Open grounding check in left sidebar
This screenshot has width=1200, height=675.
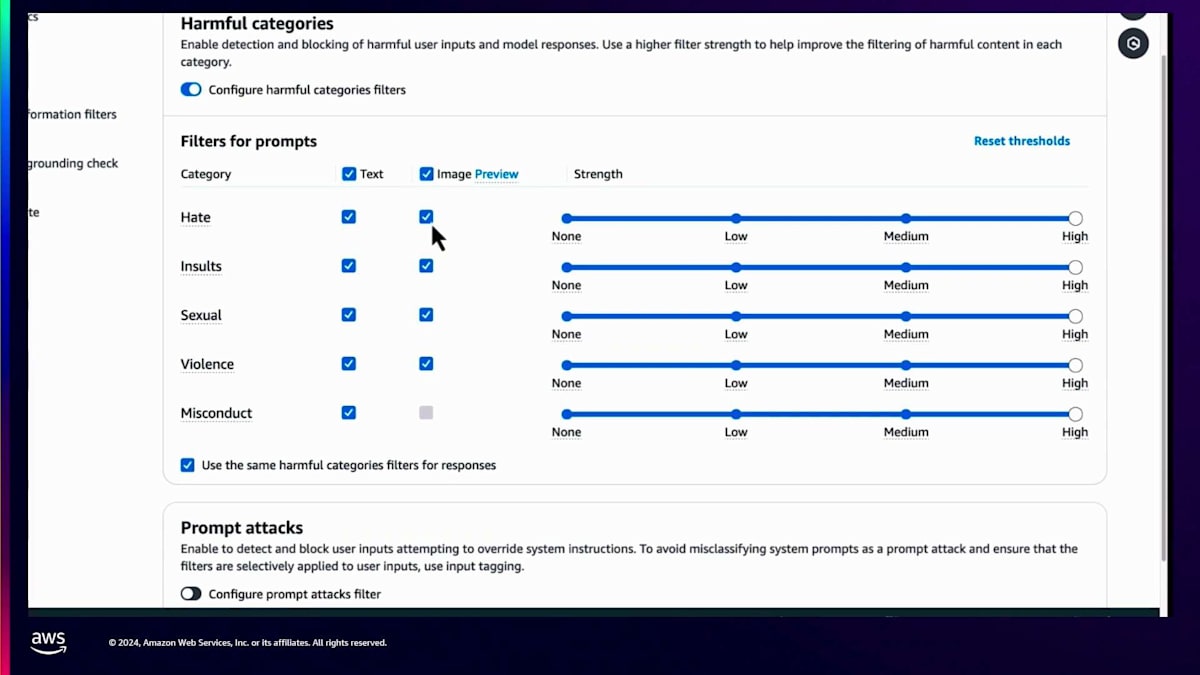[x=73, y=163]
